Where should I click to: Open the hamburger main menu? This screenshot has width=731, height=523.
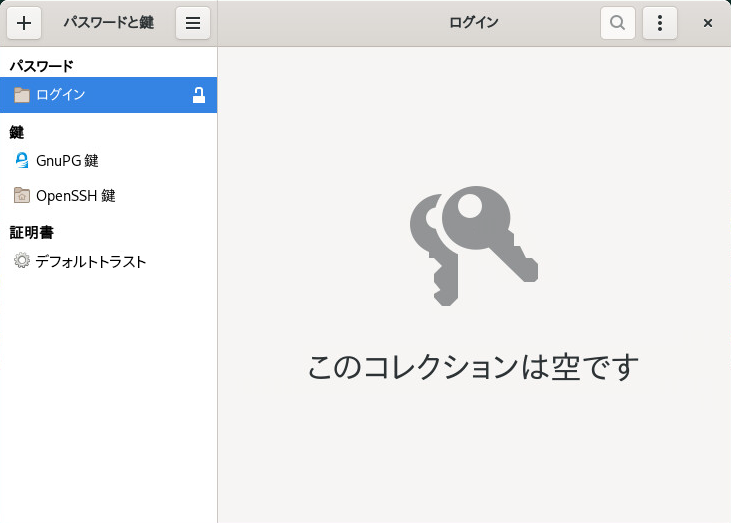(x=193, y=23)
